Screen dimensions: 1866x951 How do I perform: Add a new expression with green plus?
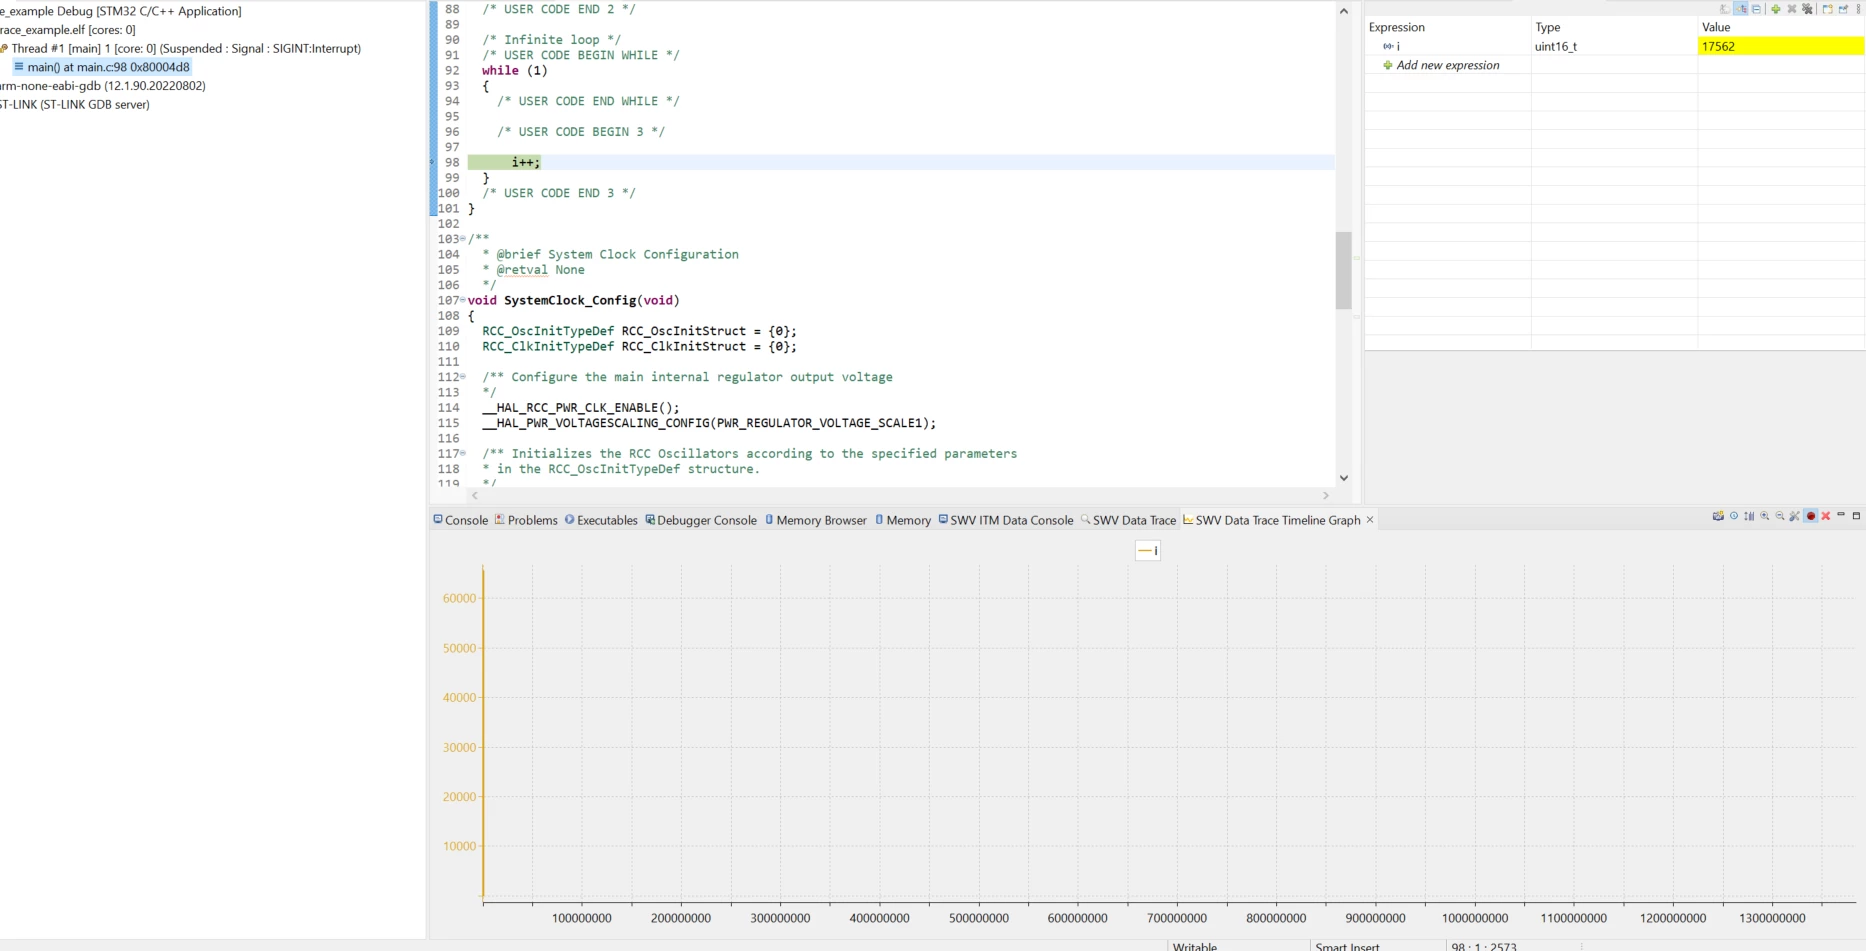(1776, 9)
